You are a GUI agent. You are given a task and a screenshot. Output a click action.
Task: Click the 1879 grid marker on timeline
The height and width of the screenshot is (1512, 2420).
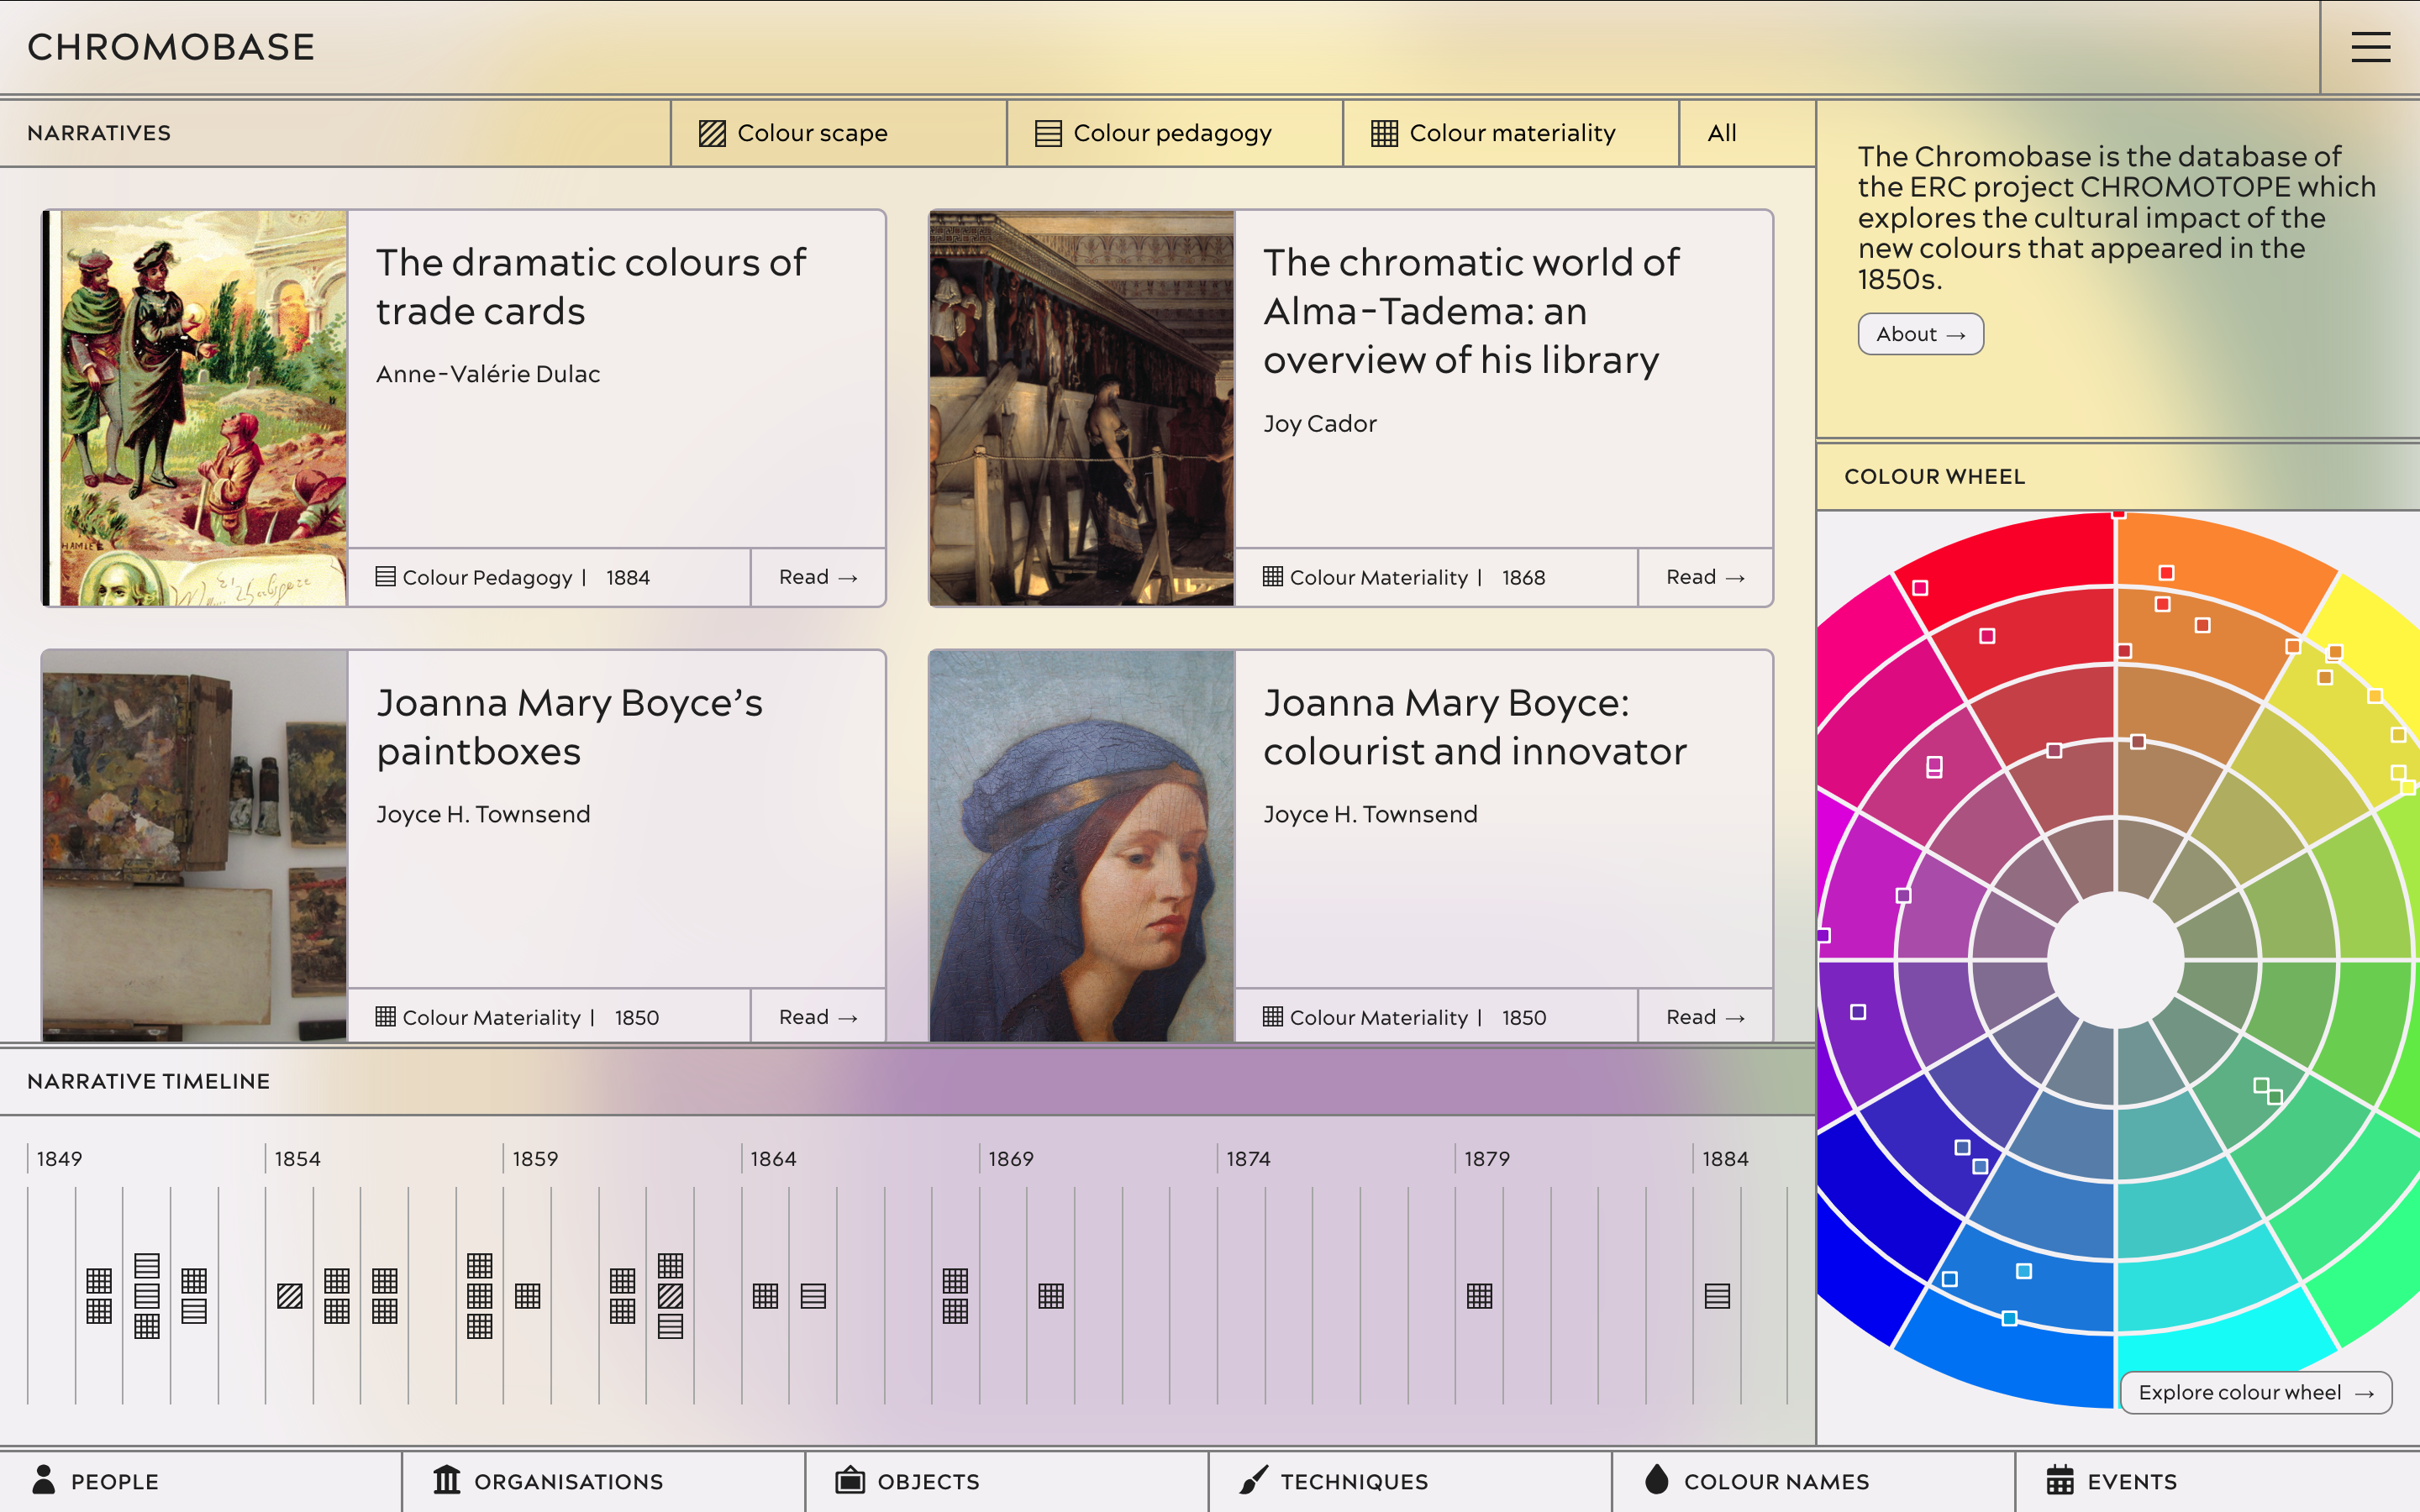click(1479, 1296)
